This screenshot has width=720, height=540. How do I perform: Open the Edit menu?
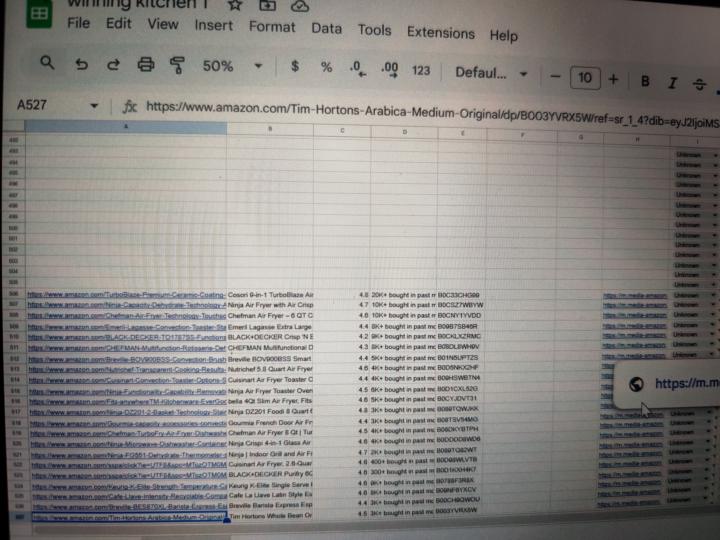(118, 23)
